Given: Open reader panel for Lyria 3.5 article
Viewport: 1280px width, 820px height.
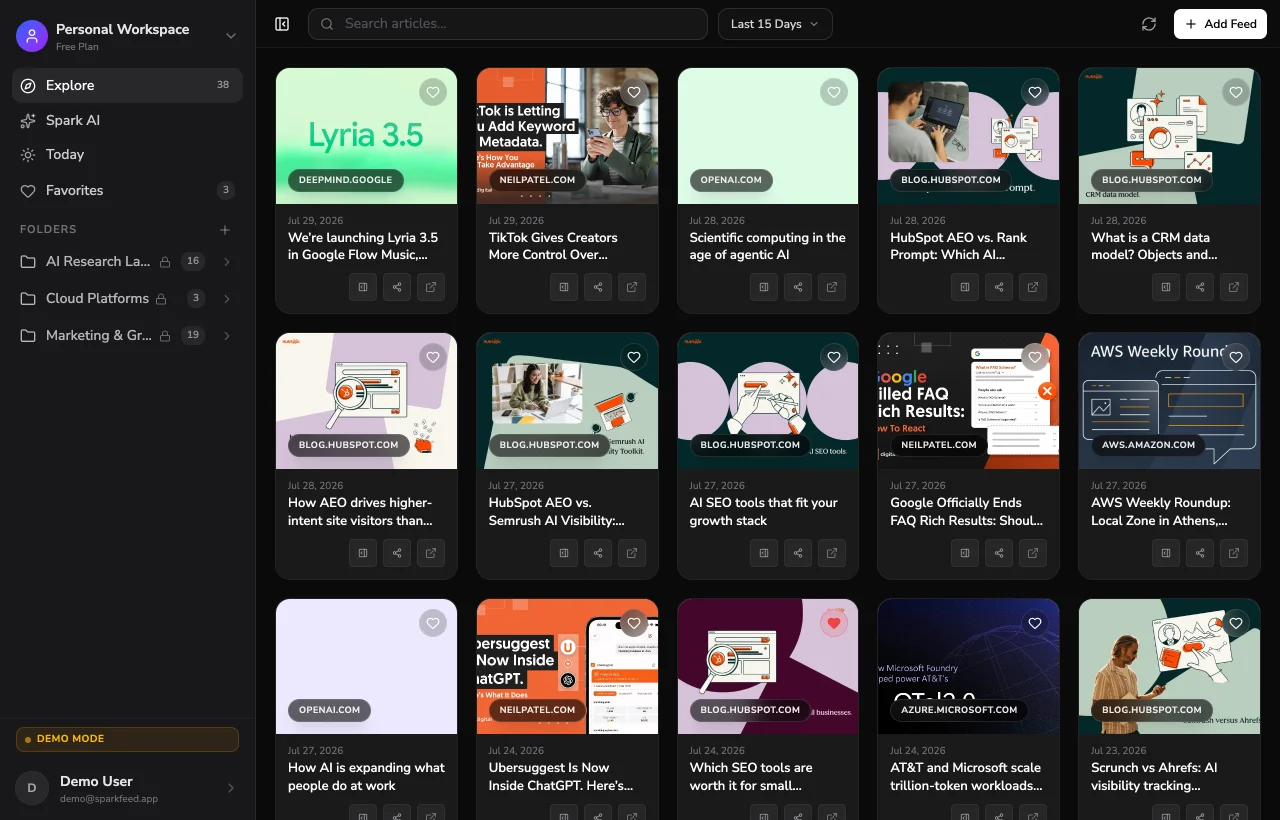Looking at the screenshot, I should 363,287.
